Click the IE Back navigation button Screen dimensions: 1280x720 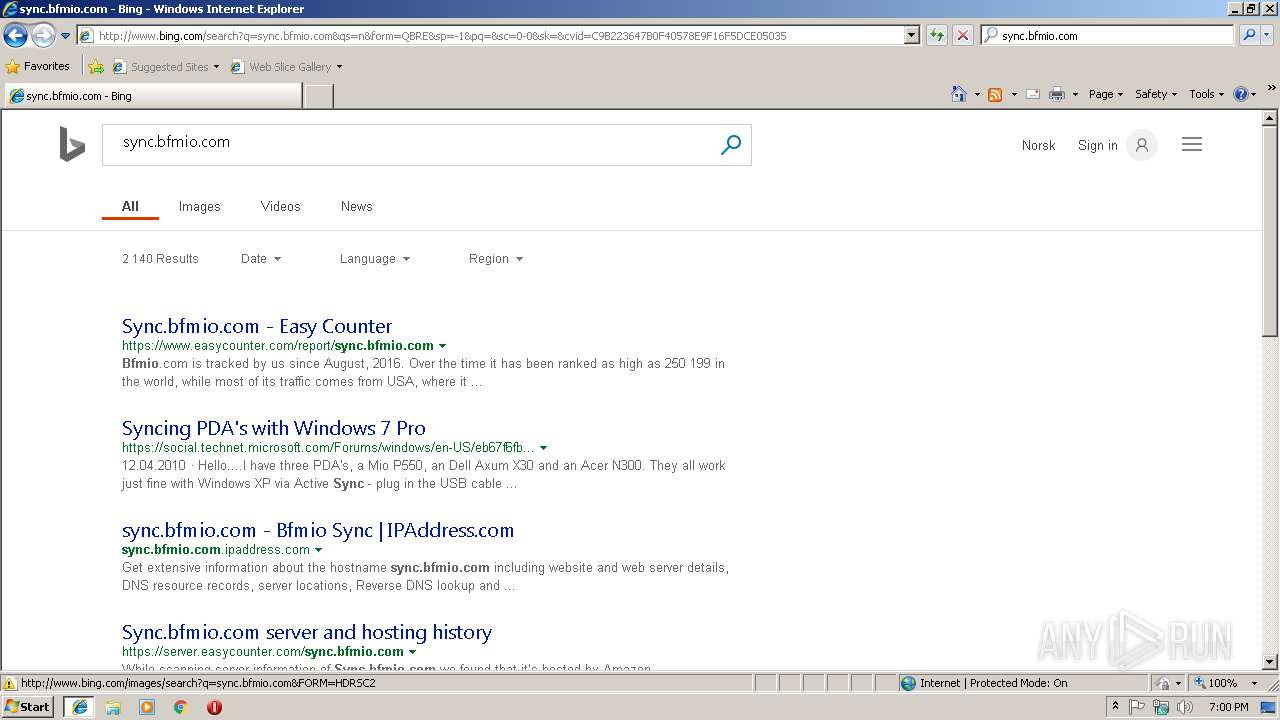pos(15,36)
